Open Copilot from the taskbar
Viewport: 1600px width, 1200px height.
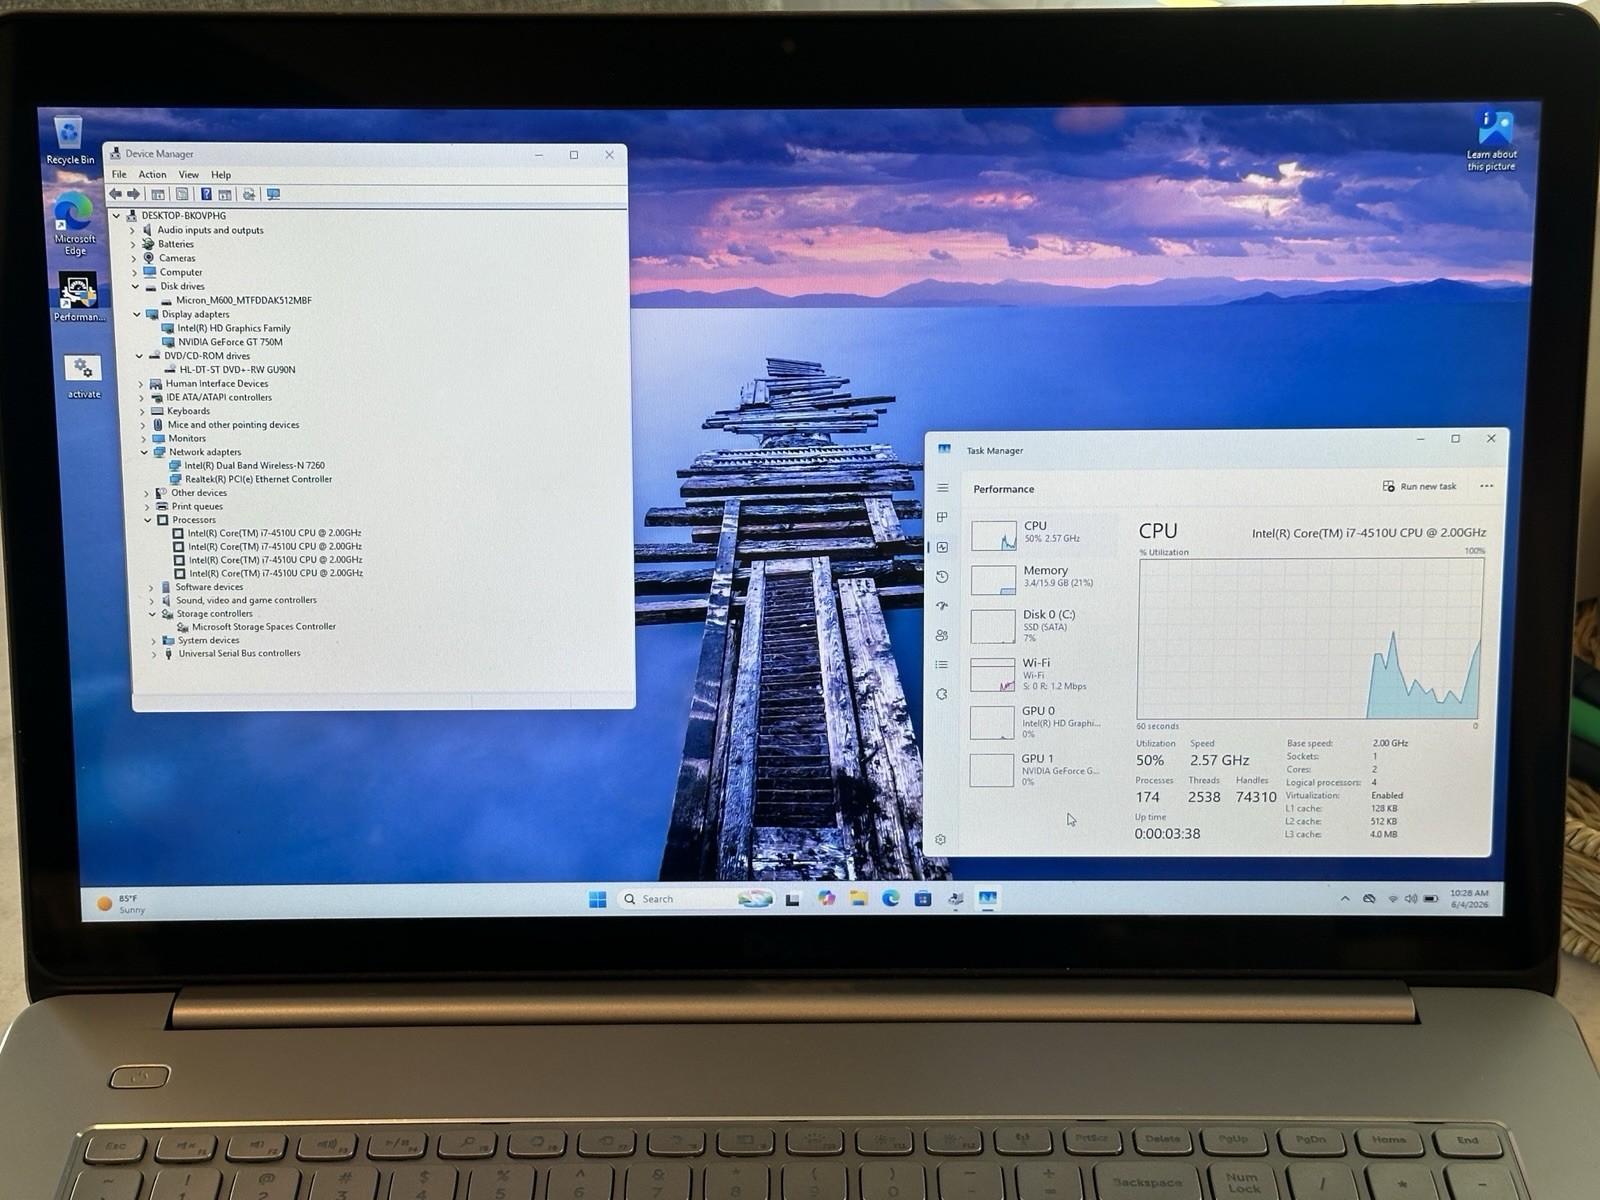point(826,899)
